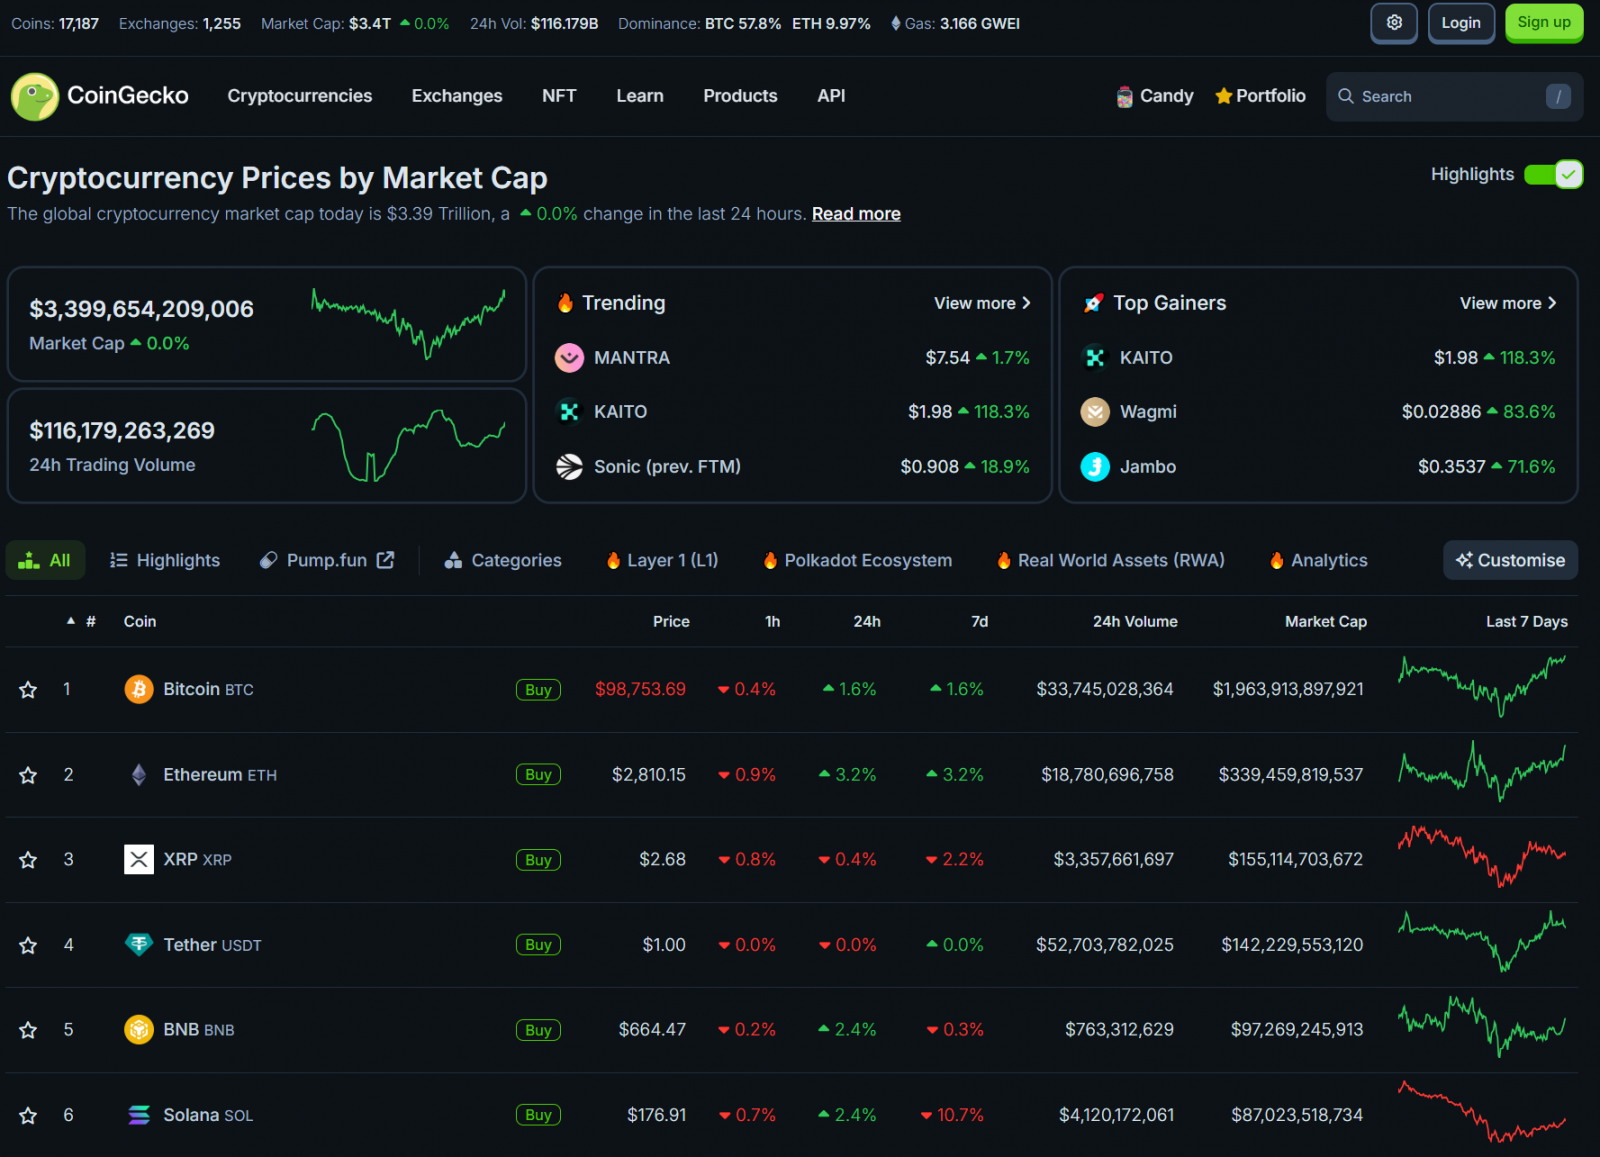This screenshot has height=1157, width=1600.
Task: Click the Sign up button
Action: [x=1544, y=23]
